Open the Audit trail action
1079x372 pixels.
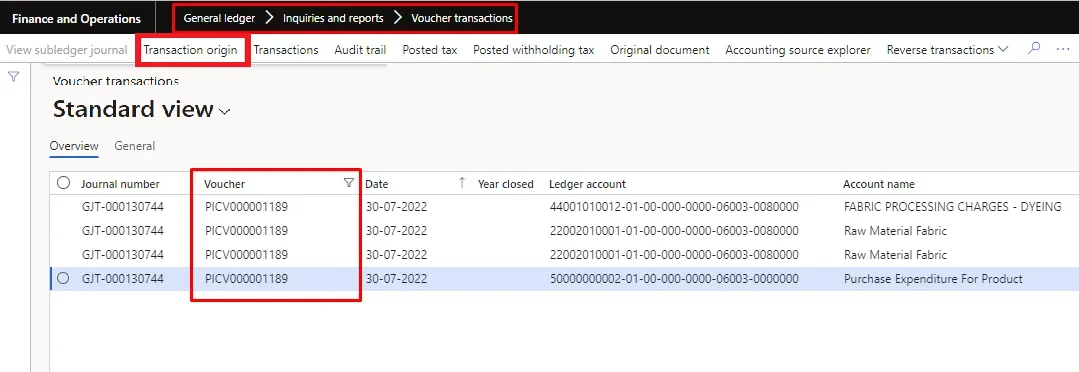360,50
